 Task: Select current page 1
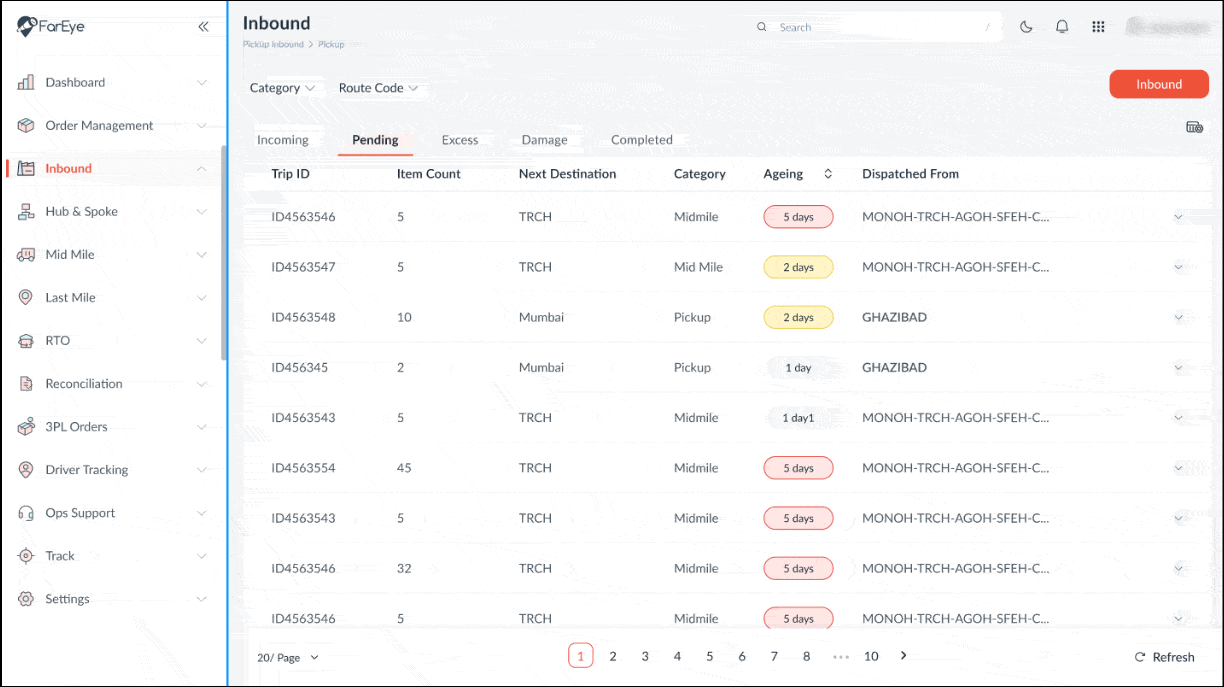pos(580,656)
